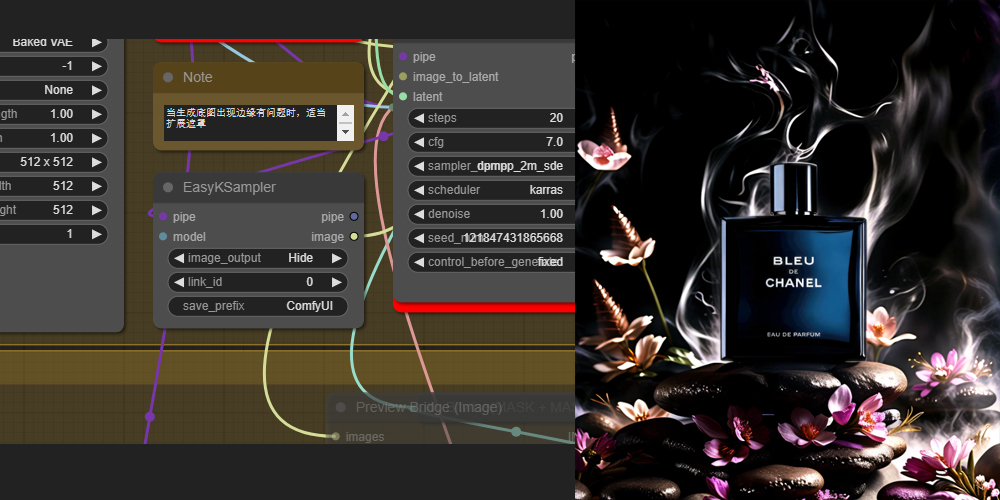Viewport: 1000px width, 500px height.
Task: Click the image output port on EasyKSampler
Action: (x=354, y=237)
